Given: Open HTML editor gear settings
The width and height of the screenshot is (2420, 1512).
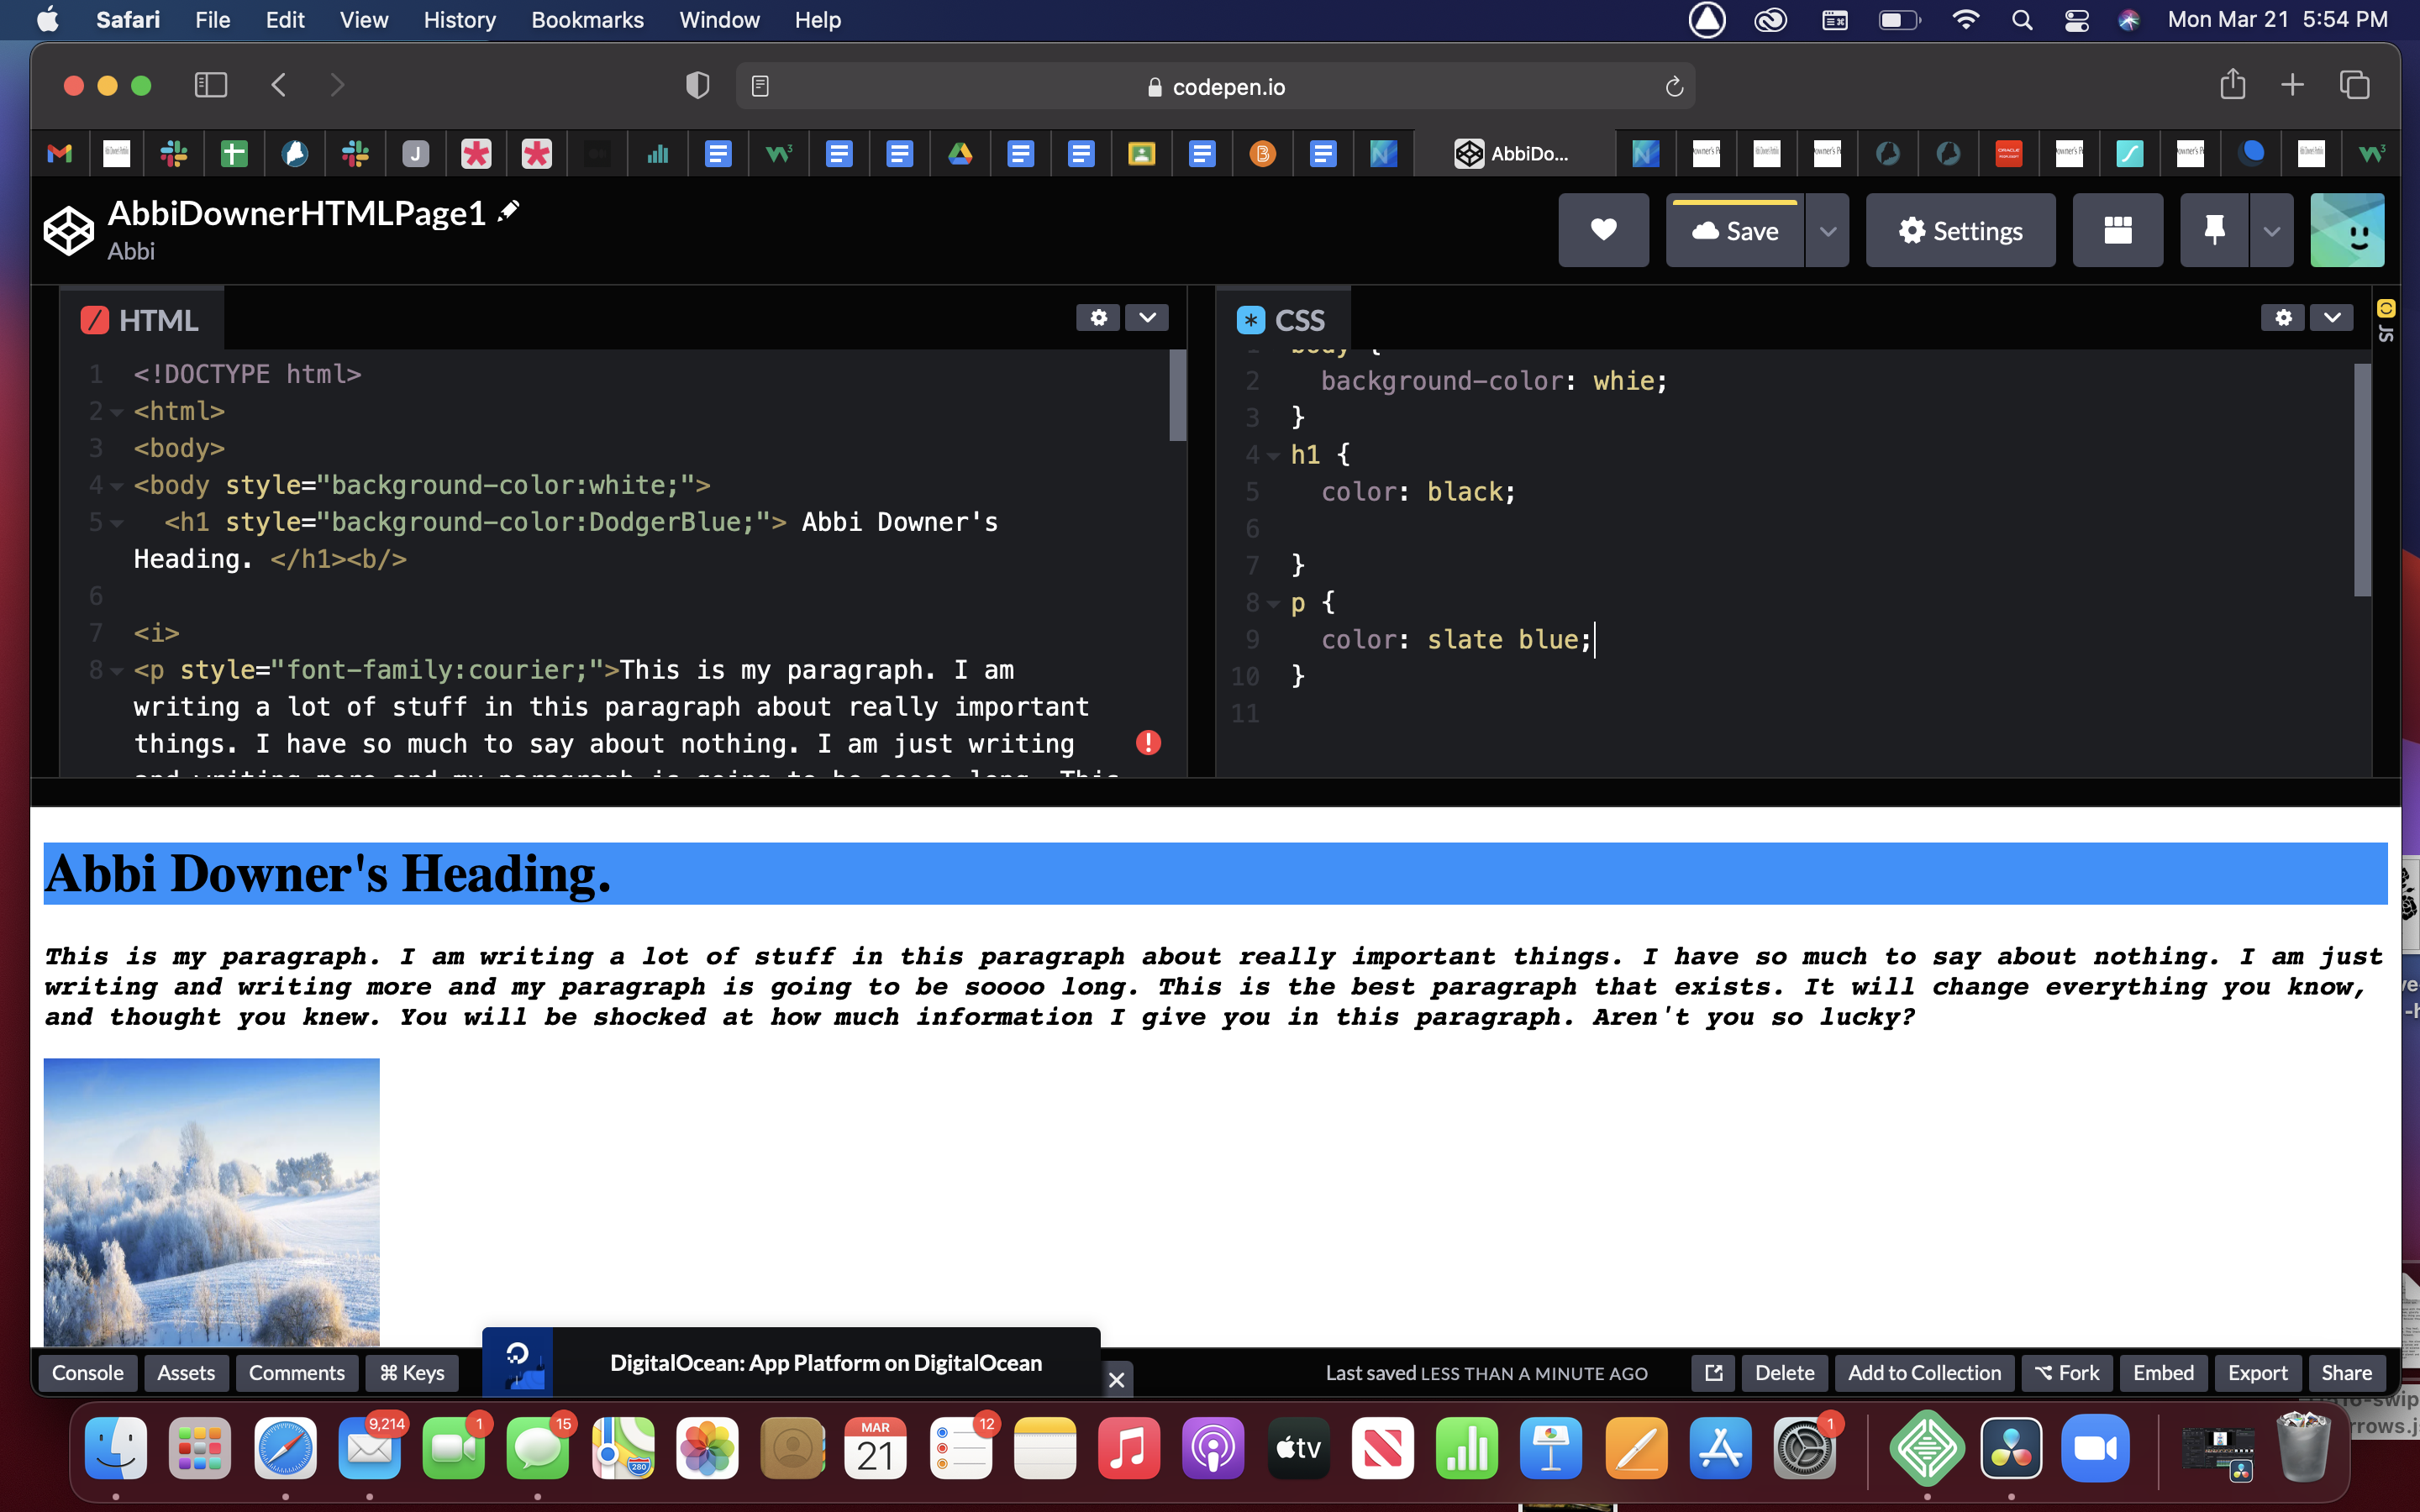Looking at the screenshot, I should [x=1098, y=318].
